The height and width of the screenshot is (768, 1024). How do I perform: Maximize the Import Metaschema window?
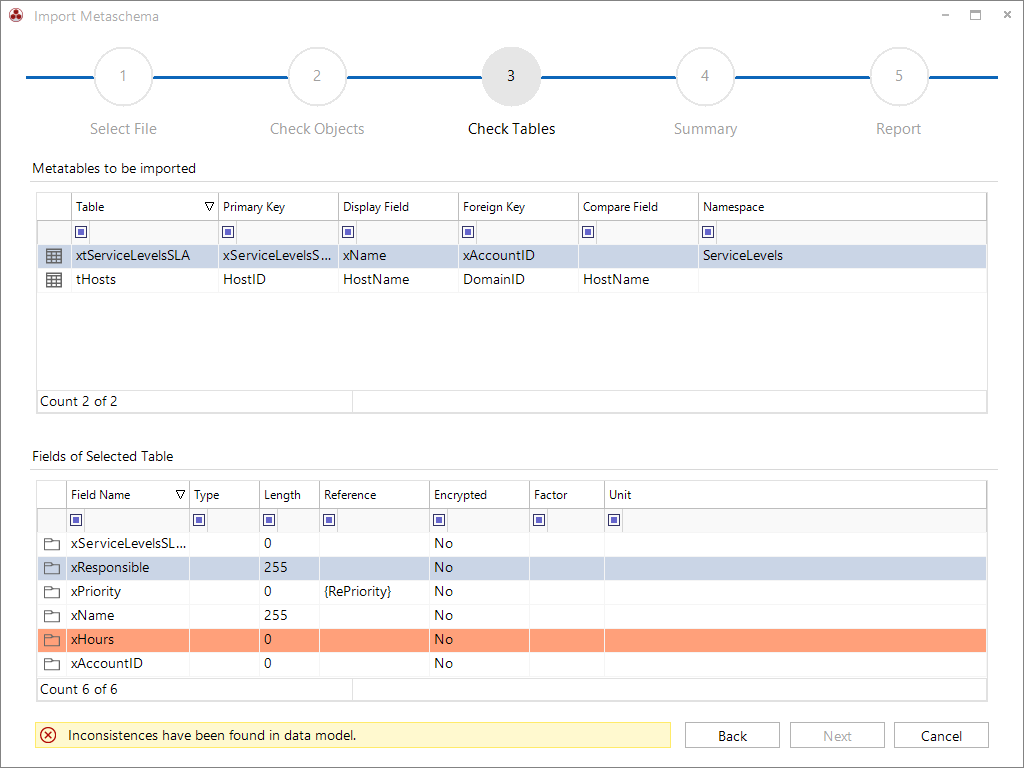pos(976,15)
